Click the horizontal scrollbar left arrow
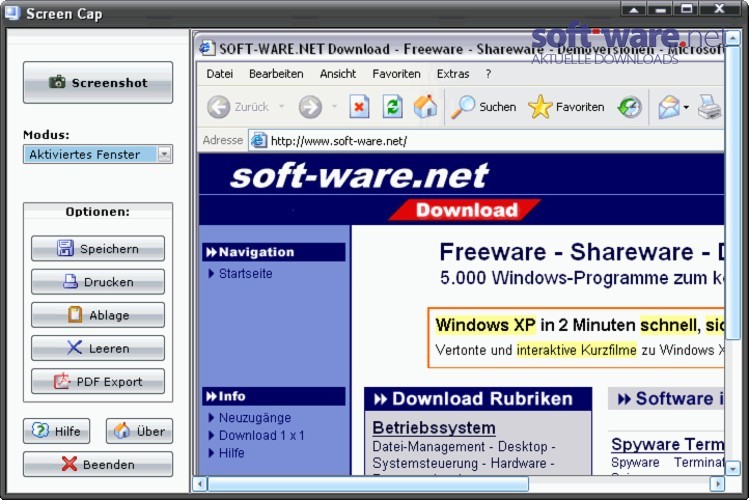The image size is (749, 500). 200,484
